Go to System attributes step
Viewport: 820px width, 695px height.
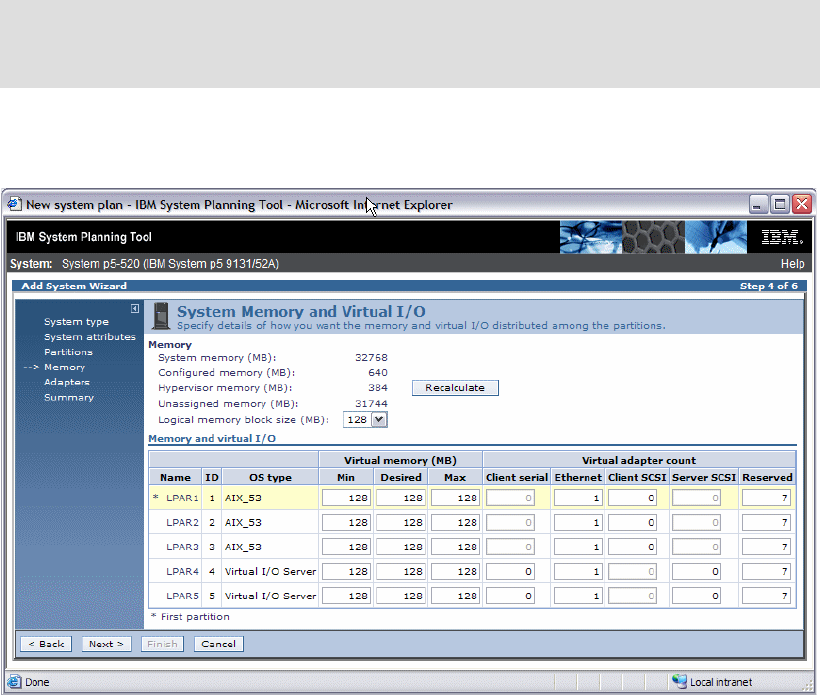click(90, 337)
